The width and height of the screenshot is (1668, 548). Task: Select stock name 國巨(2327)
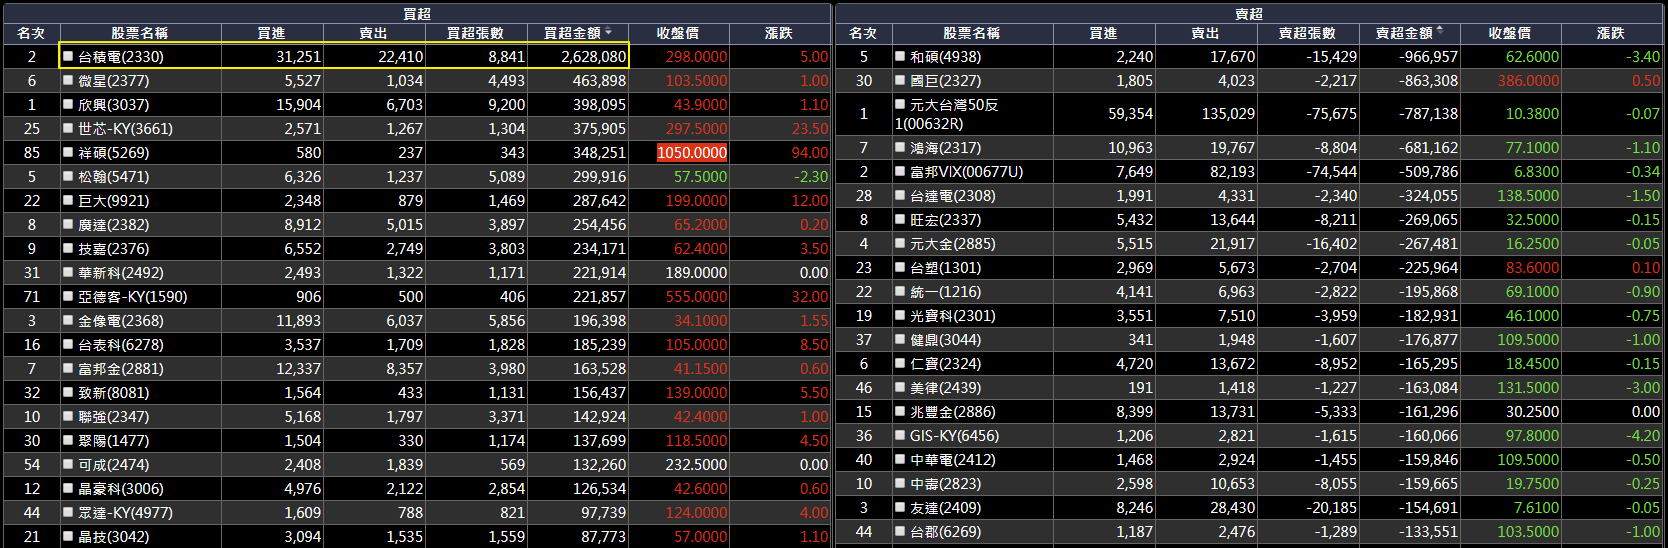tap(945, 81)
